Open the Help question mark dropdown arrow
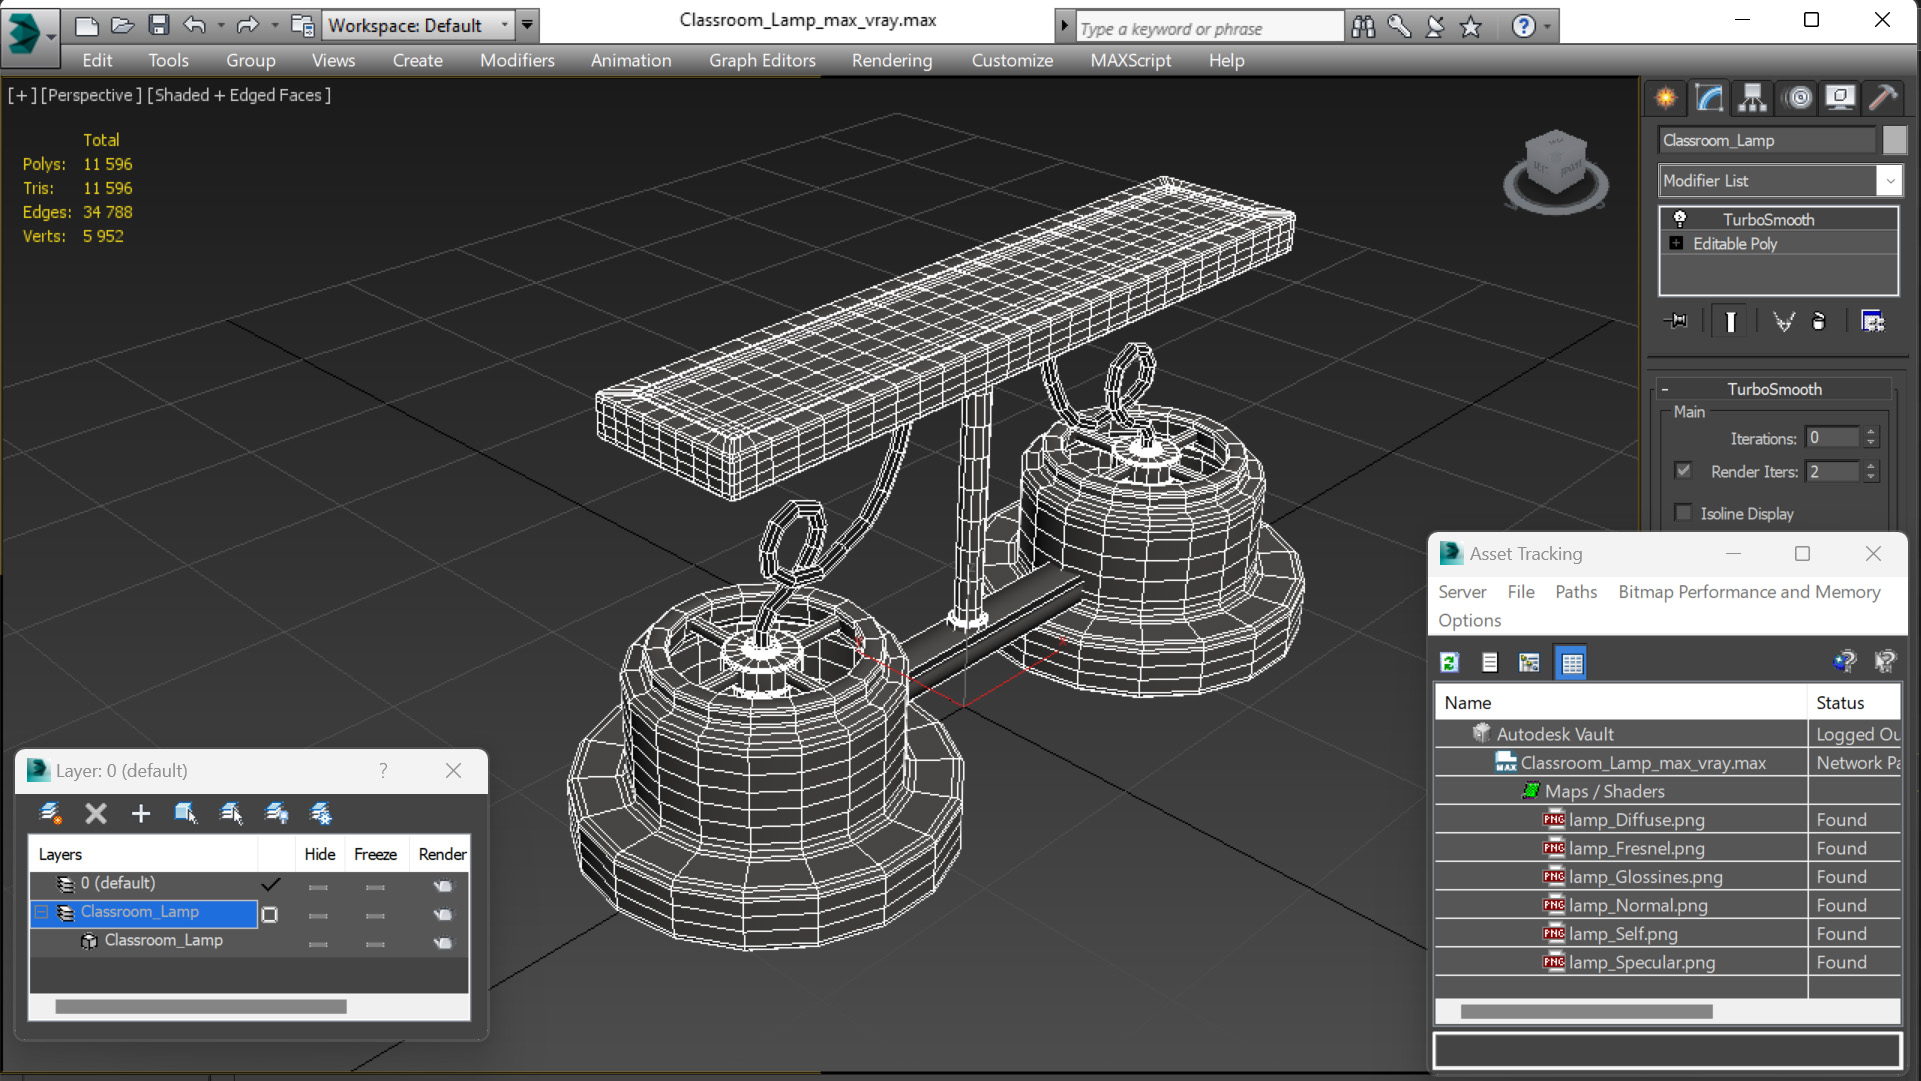Image resolution: width=1921 pixels, height=1081 pixels. [1548, 27]
